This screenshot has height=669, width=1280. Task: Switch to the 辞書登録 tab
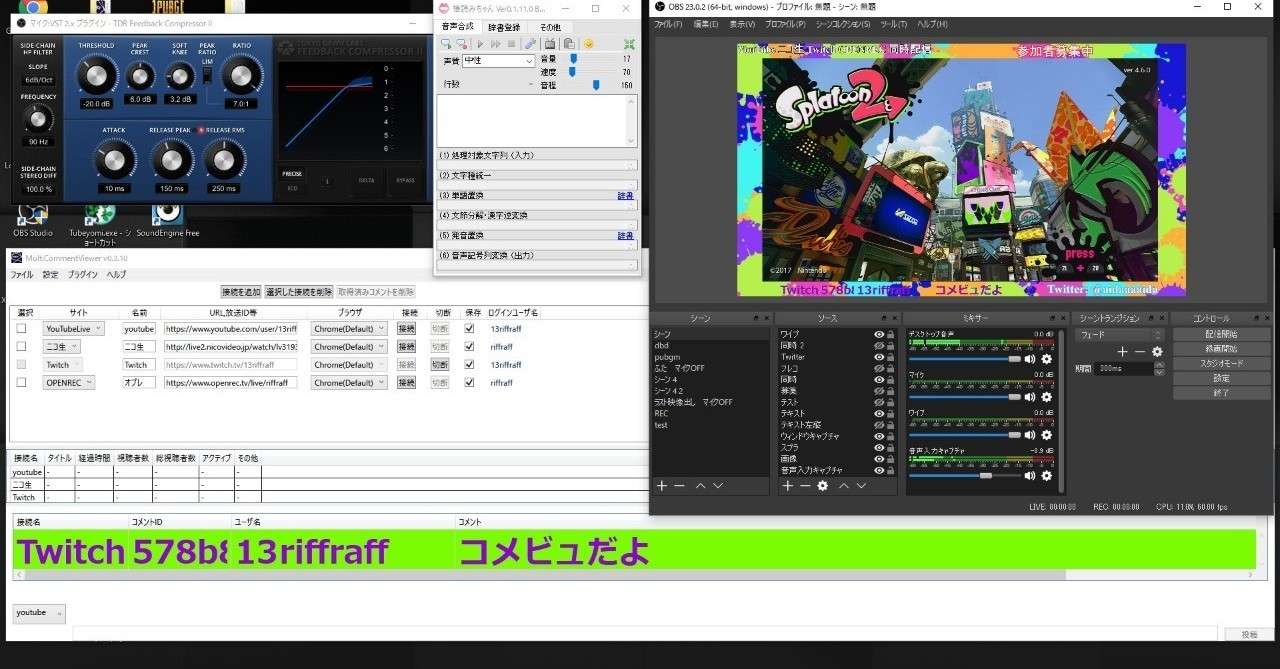[505, 27]
